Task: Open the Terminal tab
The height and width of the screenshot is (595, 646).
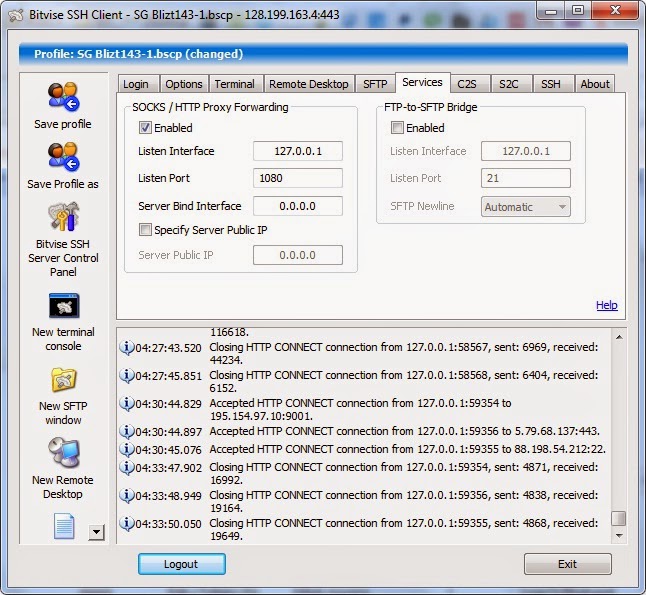Action: point(235,84)
